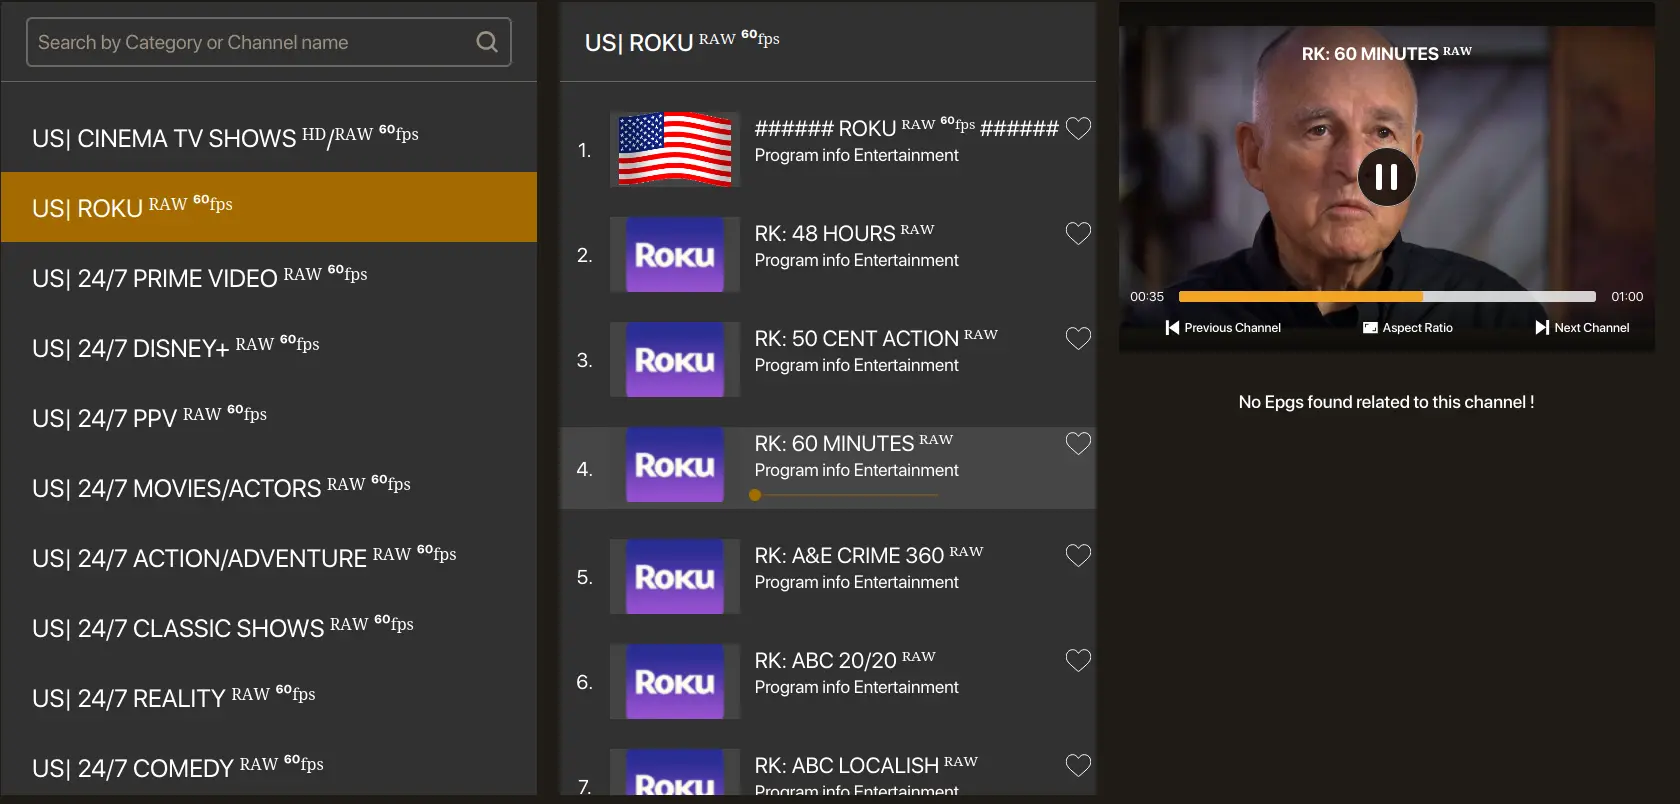The height and width of the screenshot is (804, 1680).
Task: Click the Previous Channel skip icon
Action: point(1172,327)
